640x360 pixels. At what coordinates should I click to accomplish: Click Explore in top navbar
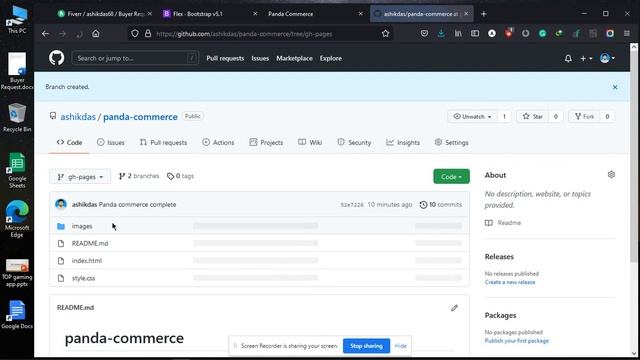click(x=331, y=58)
